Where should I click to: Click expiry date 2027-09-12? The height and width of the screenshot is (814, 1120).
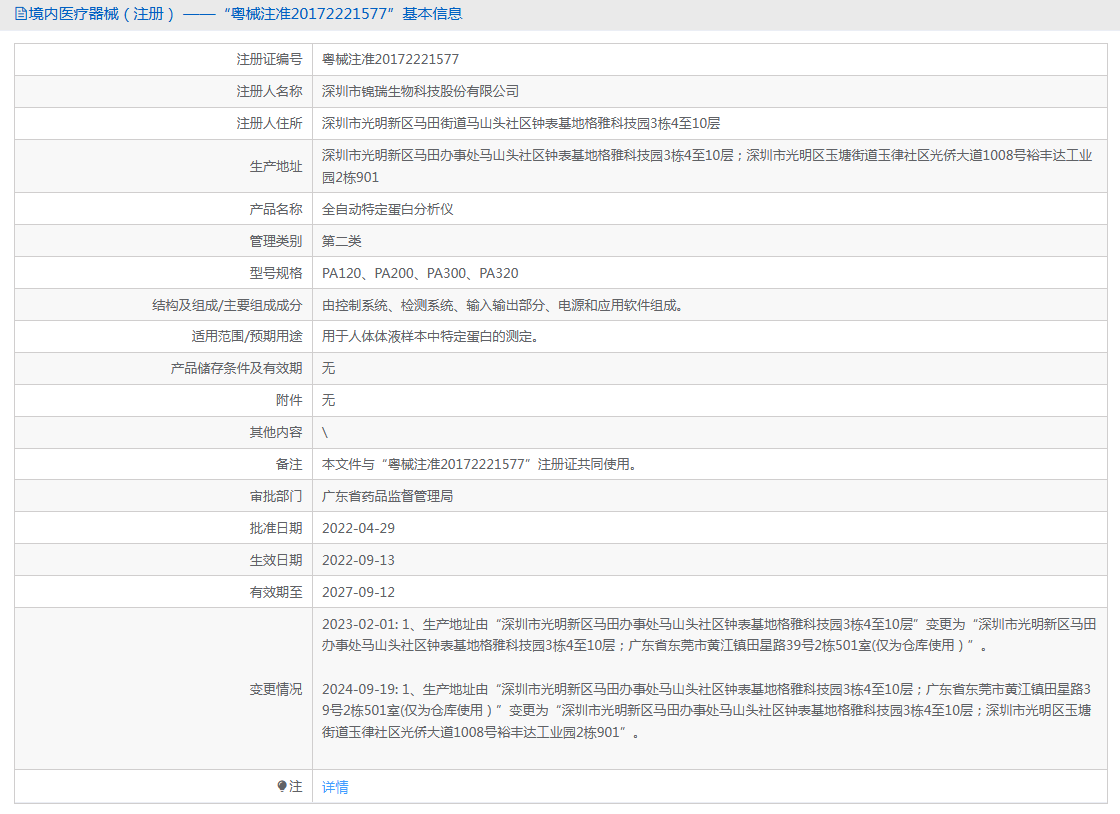(359, 593)
